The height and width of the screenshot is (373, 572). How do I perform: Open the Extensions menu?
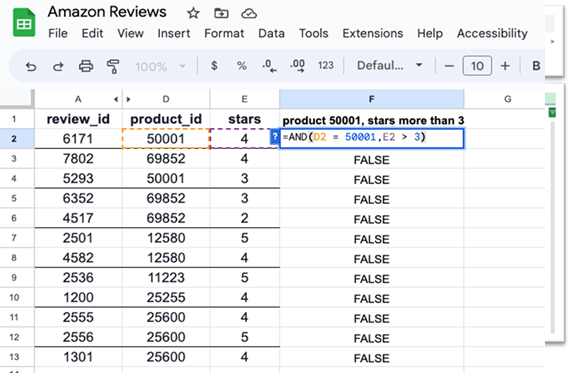coord(372,33)
